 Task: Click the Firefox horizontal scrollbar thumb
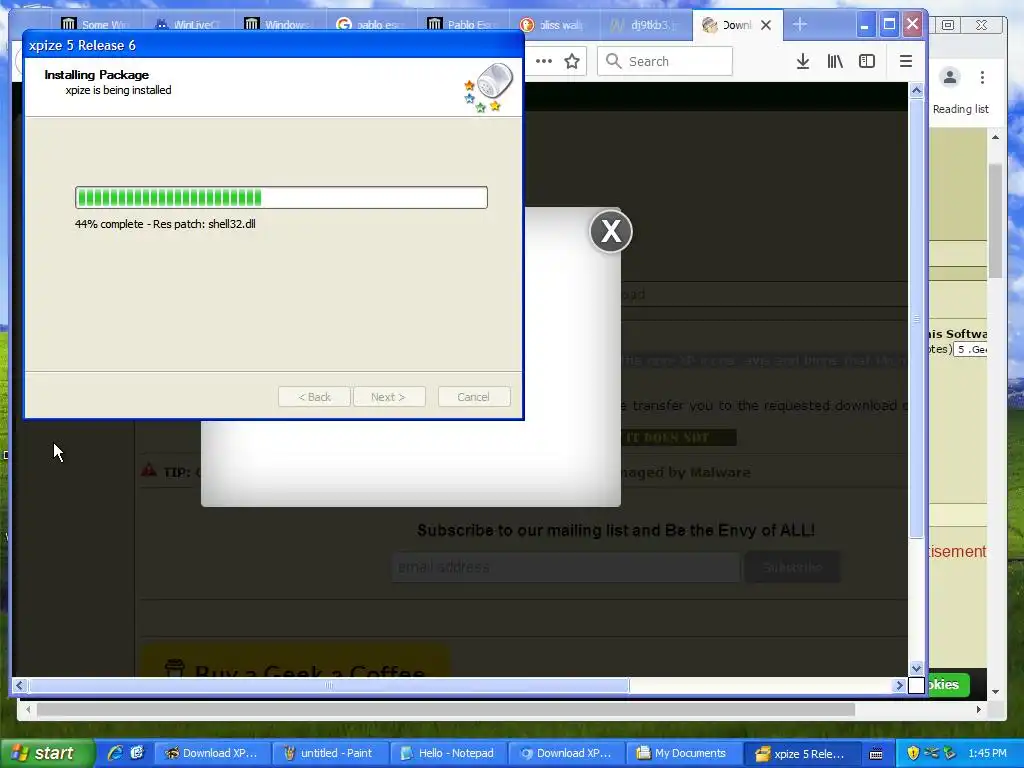328,685
